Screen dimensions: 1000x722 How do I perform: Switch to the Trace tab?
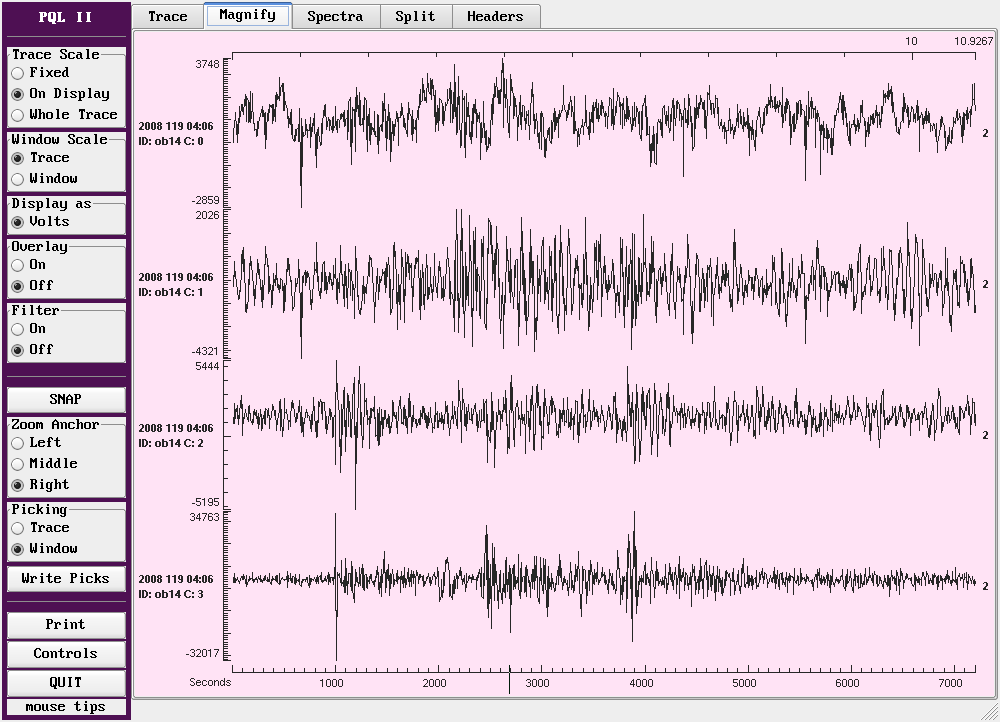click(168, 16)
